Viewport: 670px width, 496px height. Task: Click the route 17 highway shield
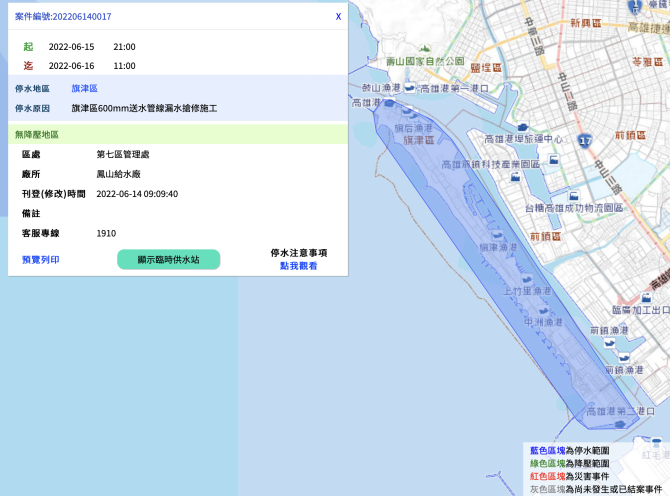pyautogui.click(x=585, y=141)
